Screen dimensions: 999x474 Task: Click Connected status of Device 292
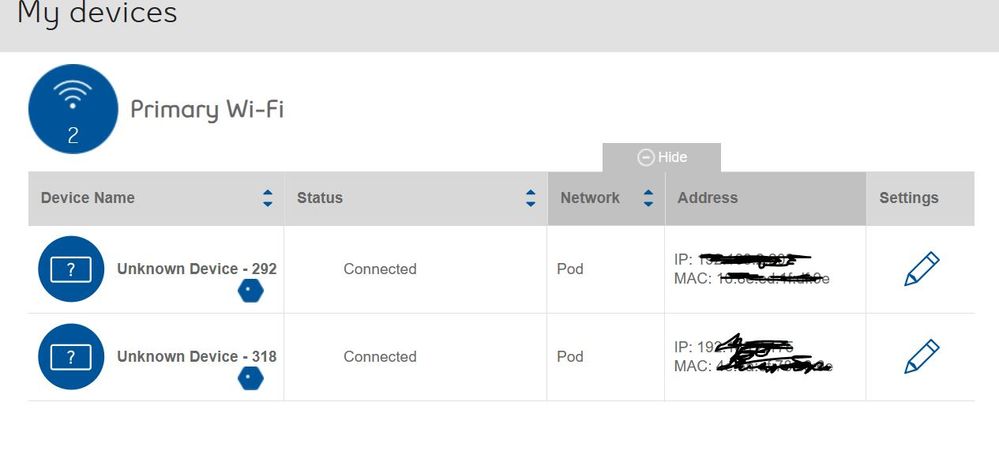click(x=380, y=269)
